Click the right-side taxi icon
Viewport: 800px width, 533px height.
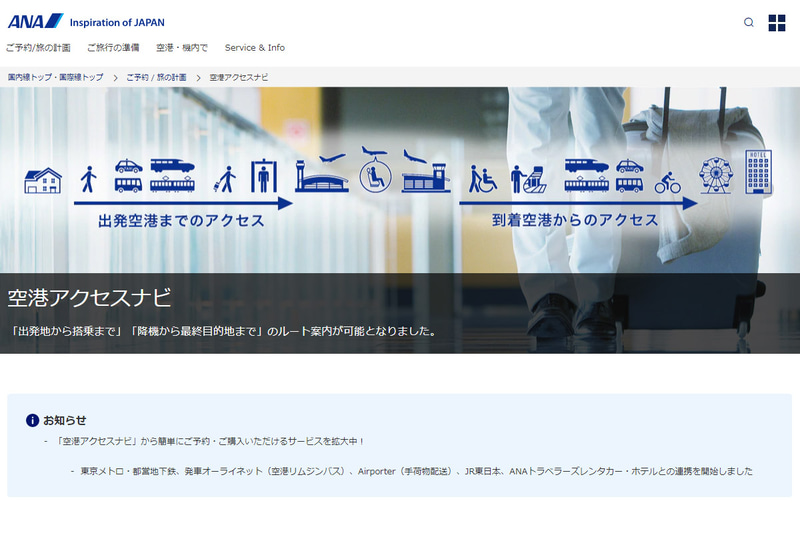[x=630, y=166]
